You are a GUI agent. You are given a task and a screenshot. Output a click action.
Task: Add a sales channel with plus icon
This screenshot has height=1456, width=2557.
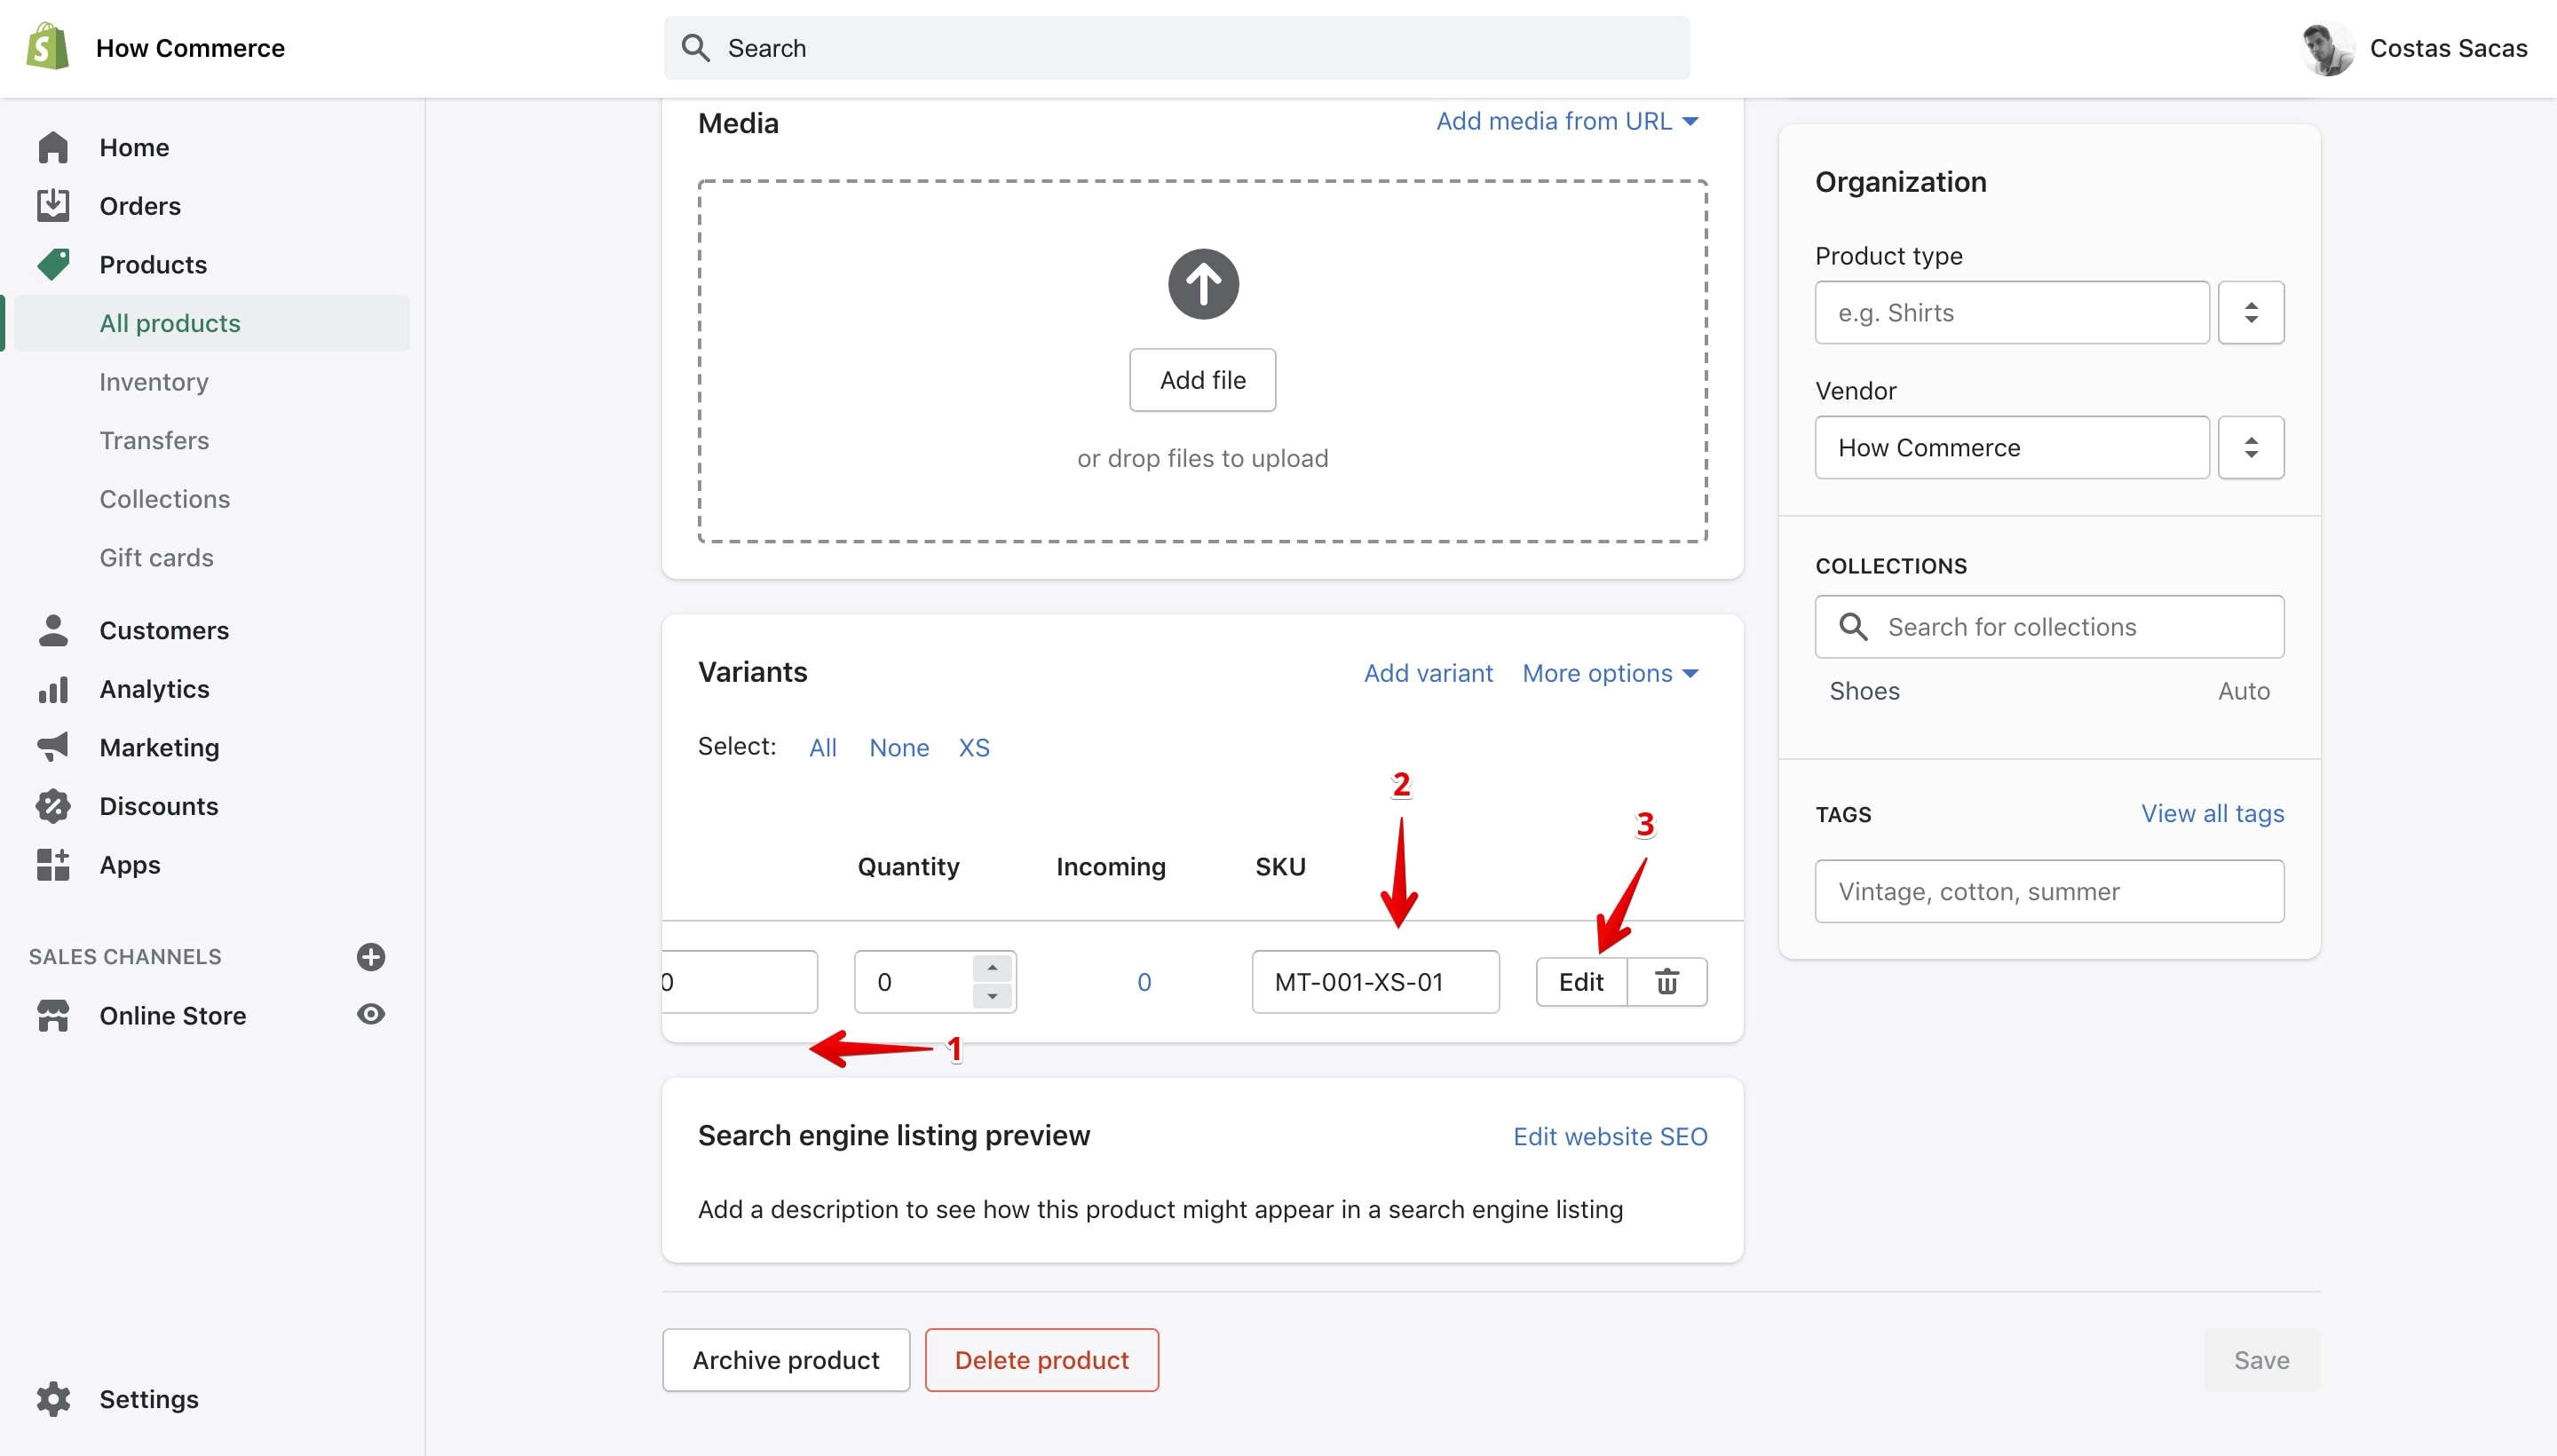(x=371, y=957)
